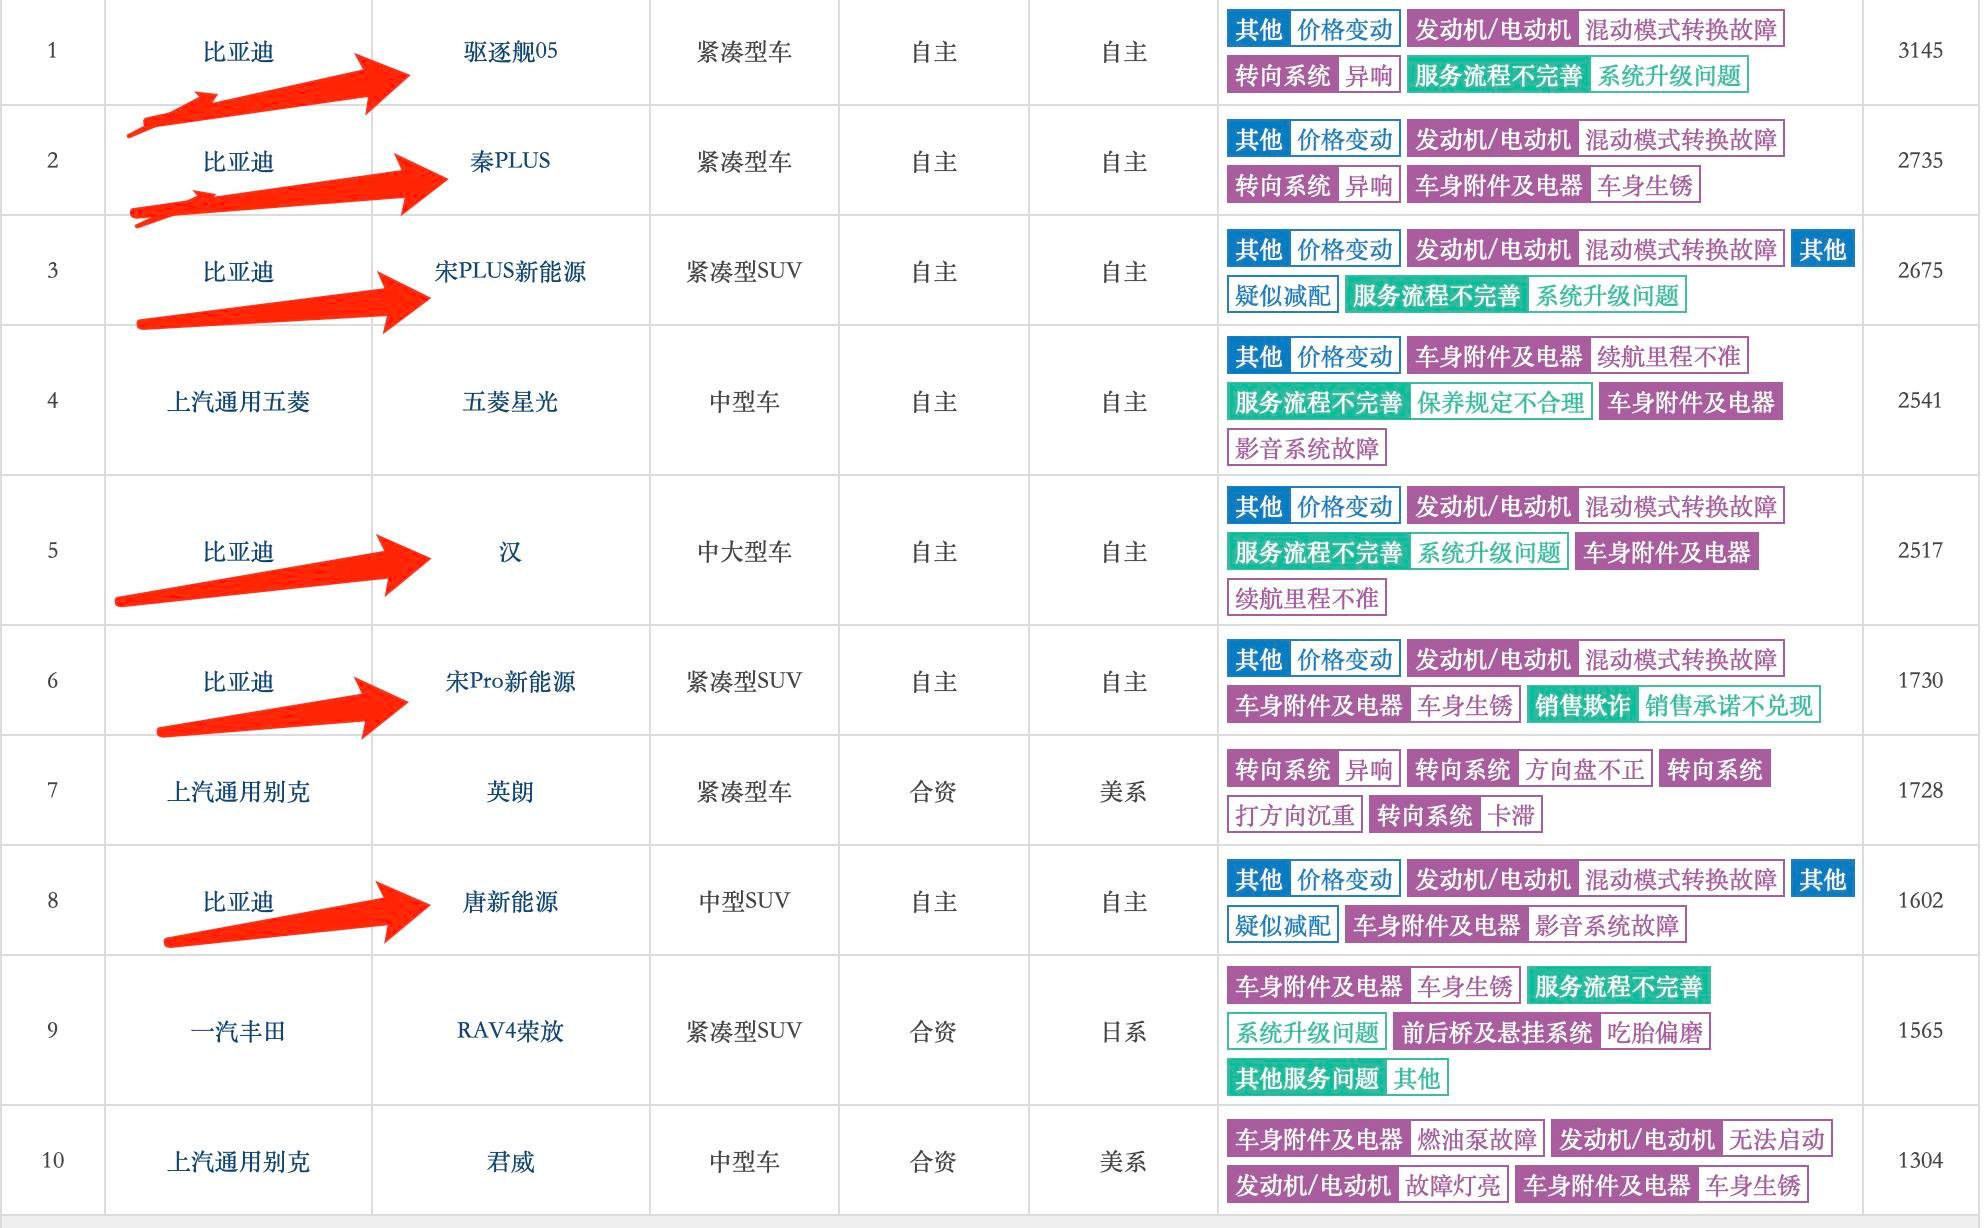Screen dimensions: 1988x1228
Task: Select 燃油泵故障 tag in 君威 row
Action: (x=1477, y=1139)
